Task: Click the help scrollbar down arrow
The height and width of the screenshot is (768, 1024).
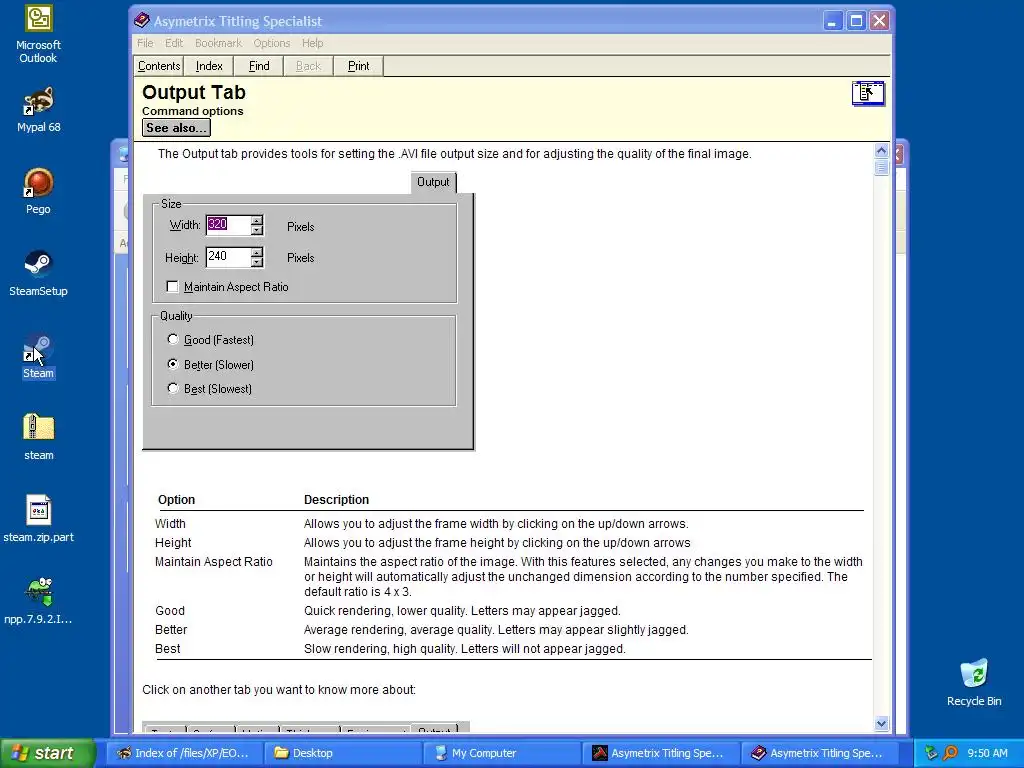Action: [881, 723]
